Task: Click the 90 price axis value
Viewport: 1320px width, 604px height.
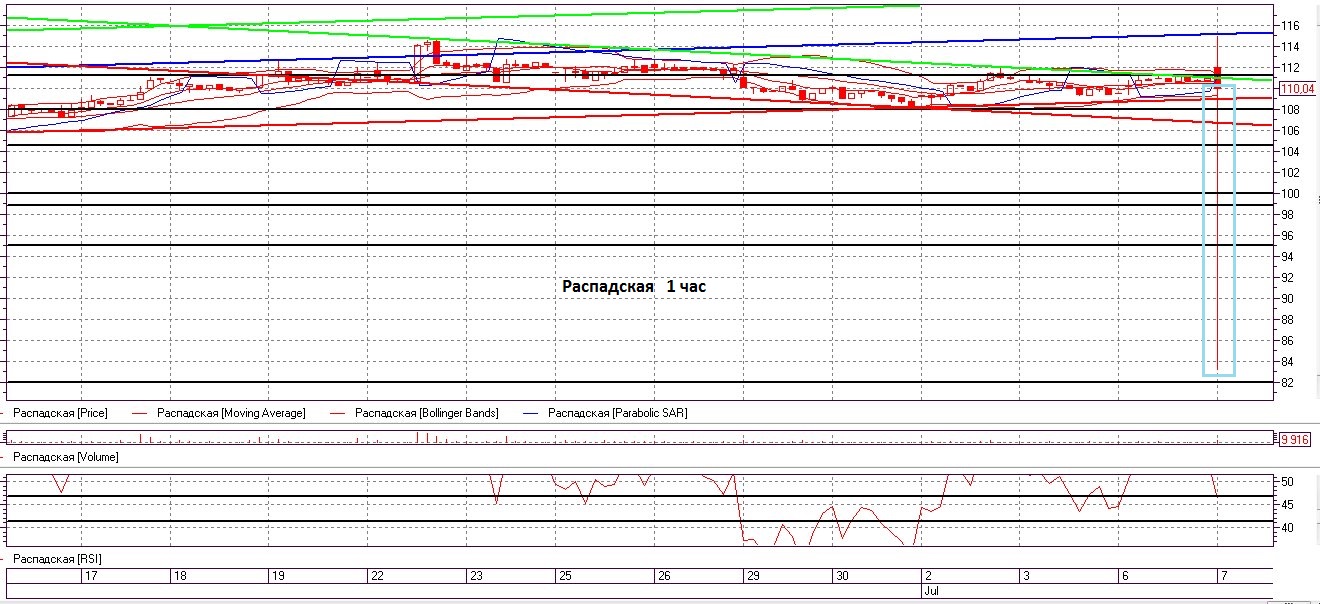Action: 1286,299
